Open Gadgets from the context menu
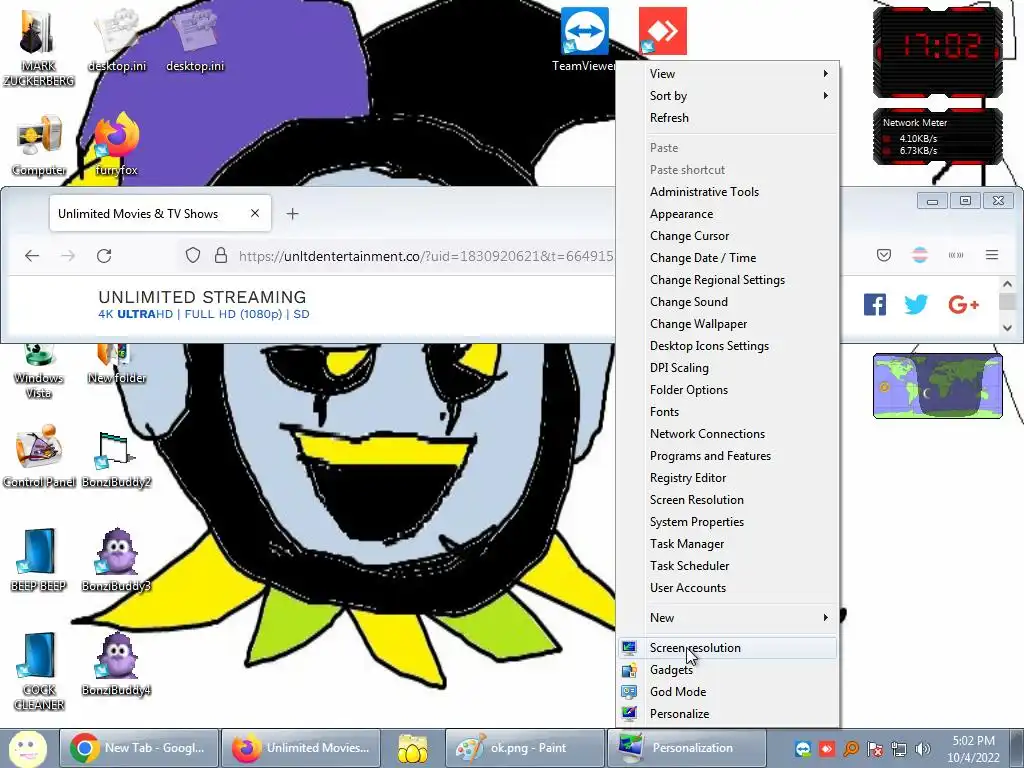 tap(728, 670)
